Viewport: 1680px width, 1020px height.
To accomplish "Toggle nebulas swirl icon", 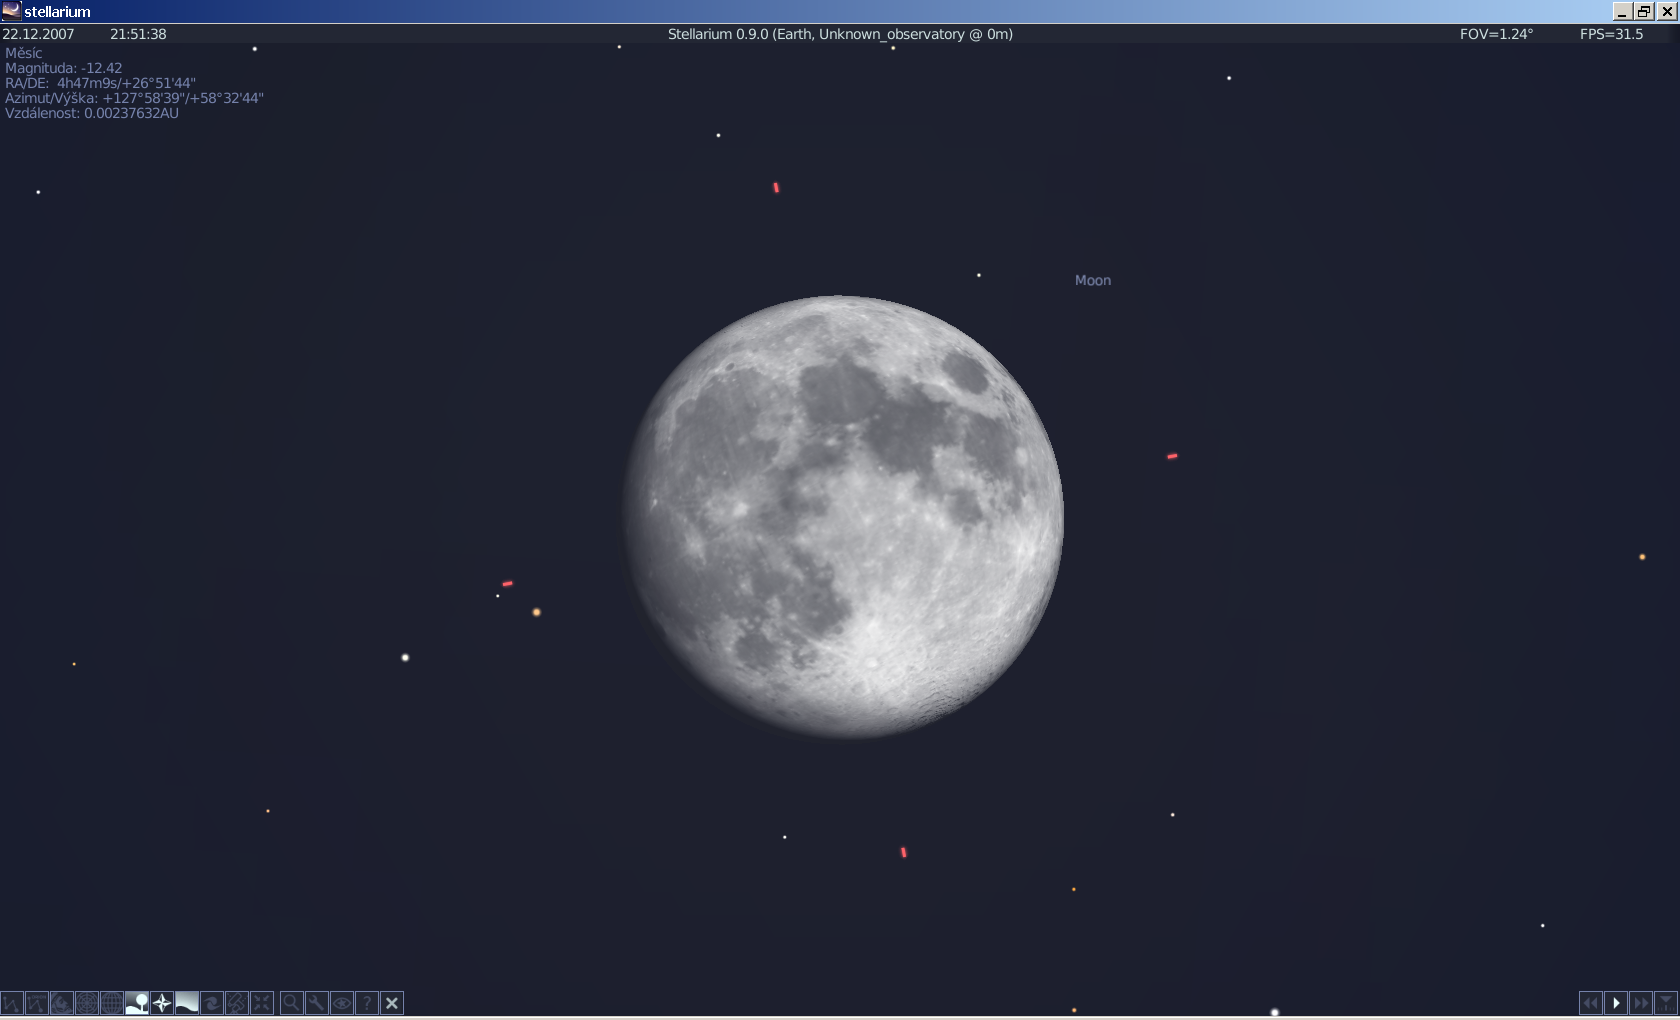I will 212,1003.
